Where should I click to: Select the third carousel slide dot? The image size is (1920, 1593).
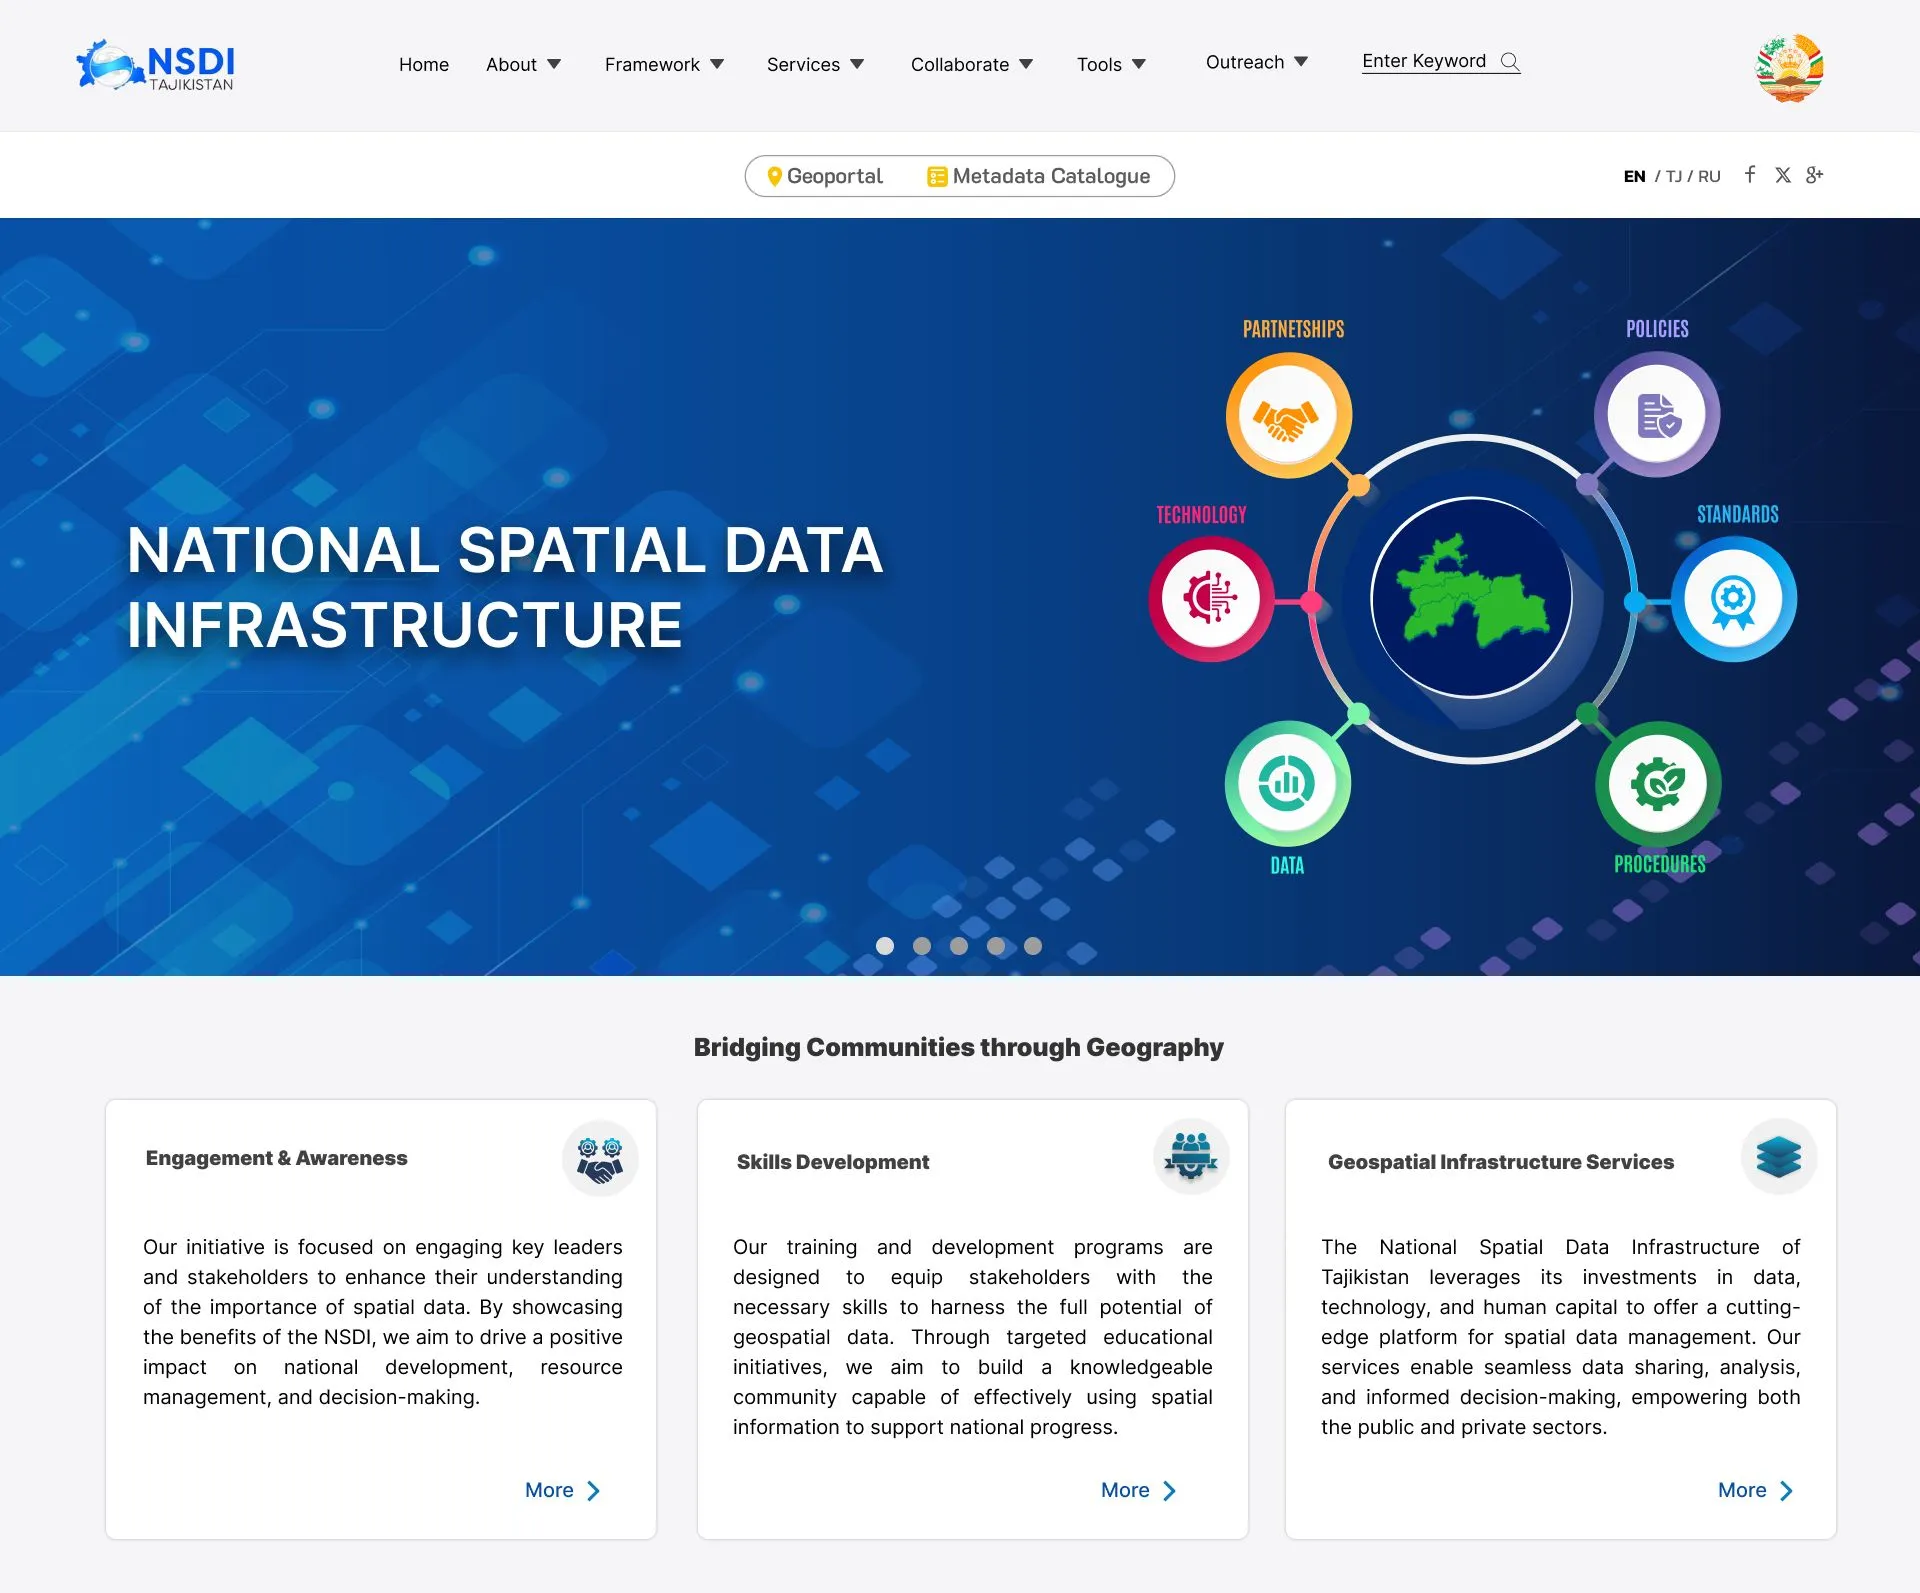tap(959, 946)
